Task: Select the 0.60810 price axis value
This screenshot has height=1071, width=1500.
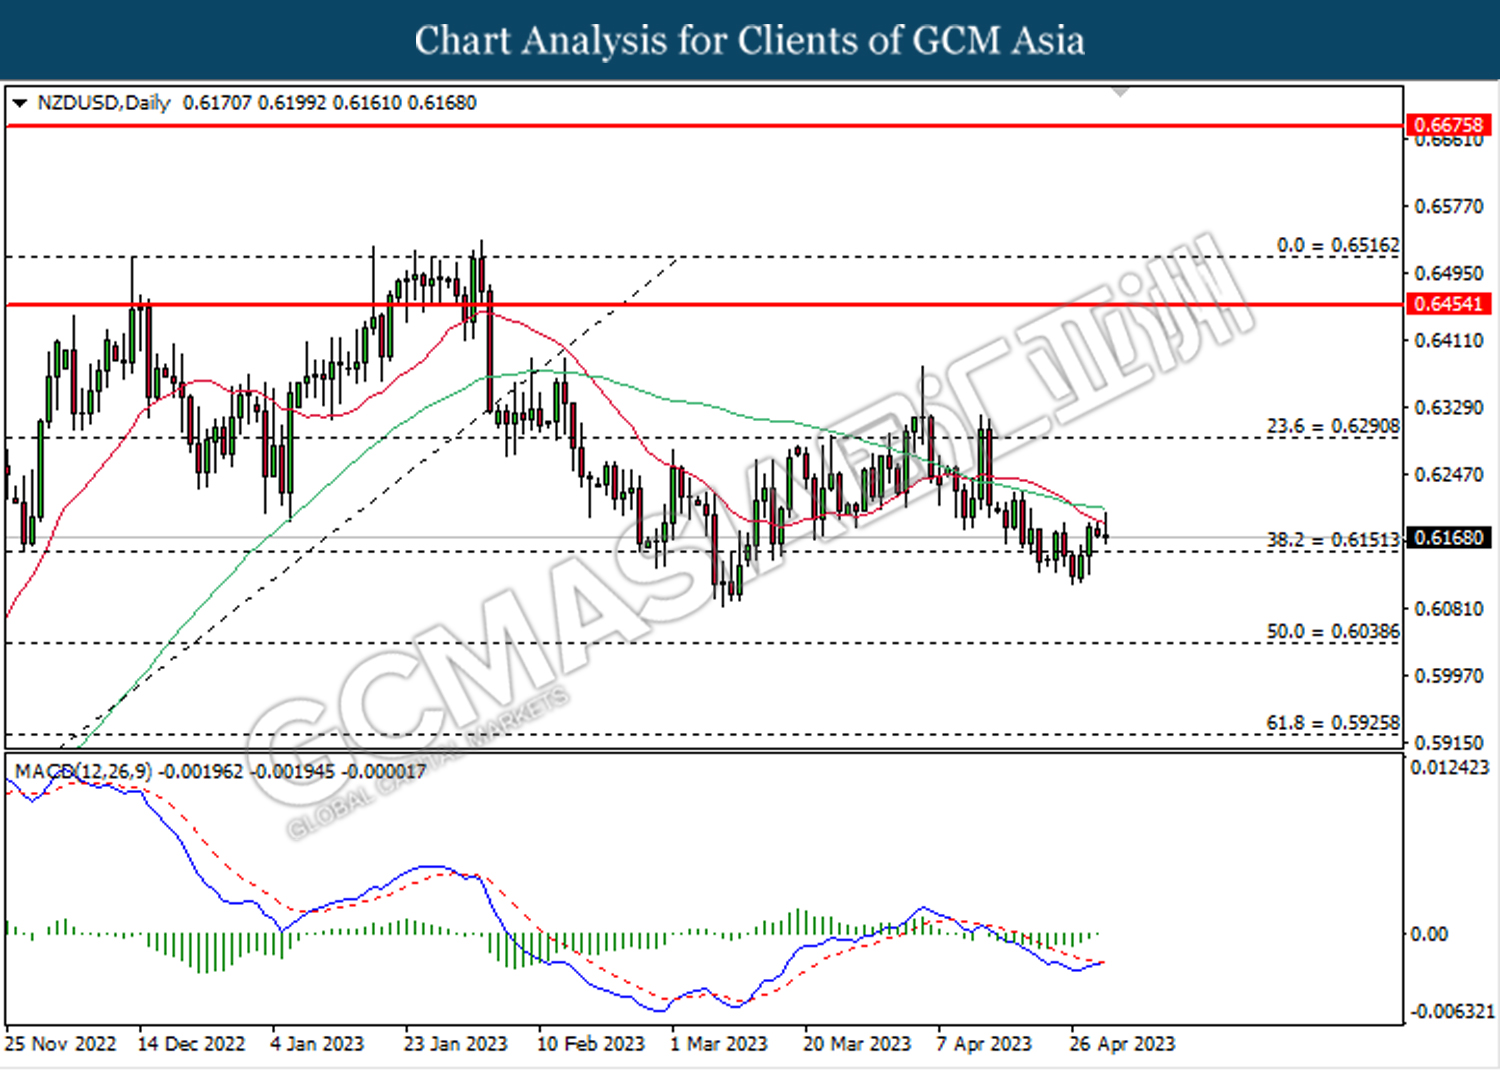Action: pyautogui.click(x=1449, y=609)
